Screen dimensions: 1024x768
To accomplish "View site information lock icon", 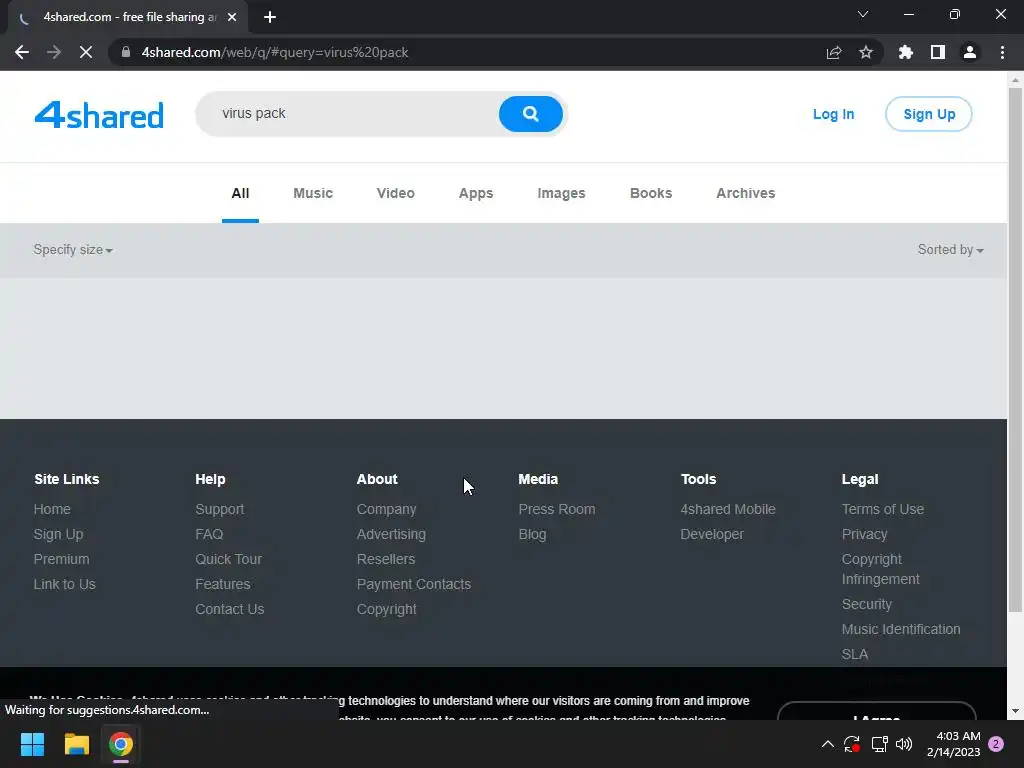I will (126, 52).
